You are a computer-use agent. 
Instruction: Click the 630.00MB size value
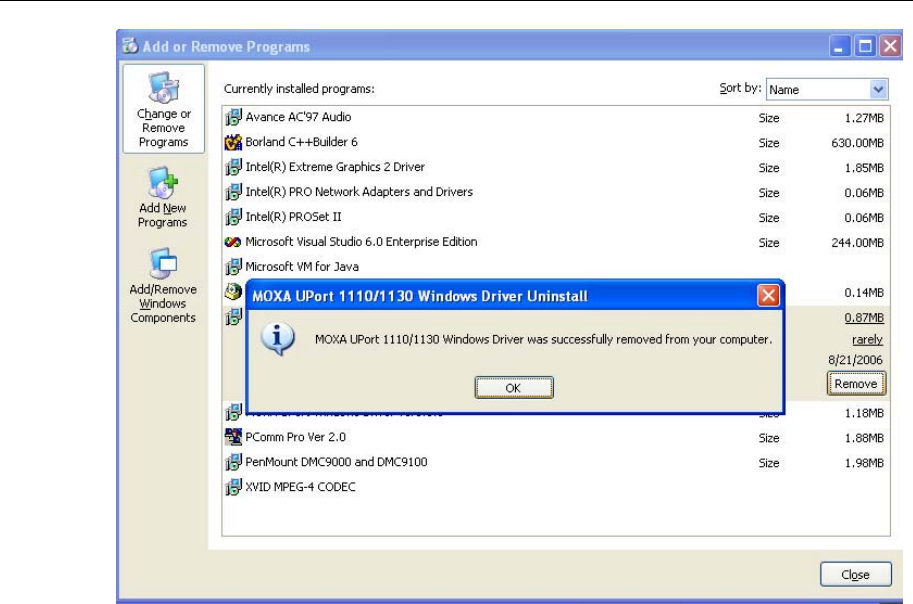pos(857,143)
